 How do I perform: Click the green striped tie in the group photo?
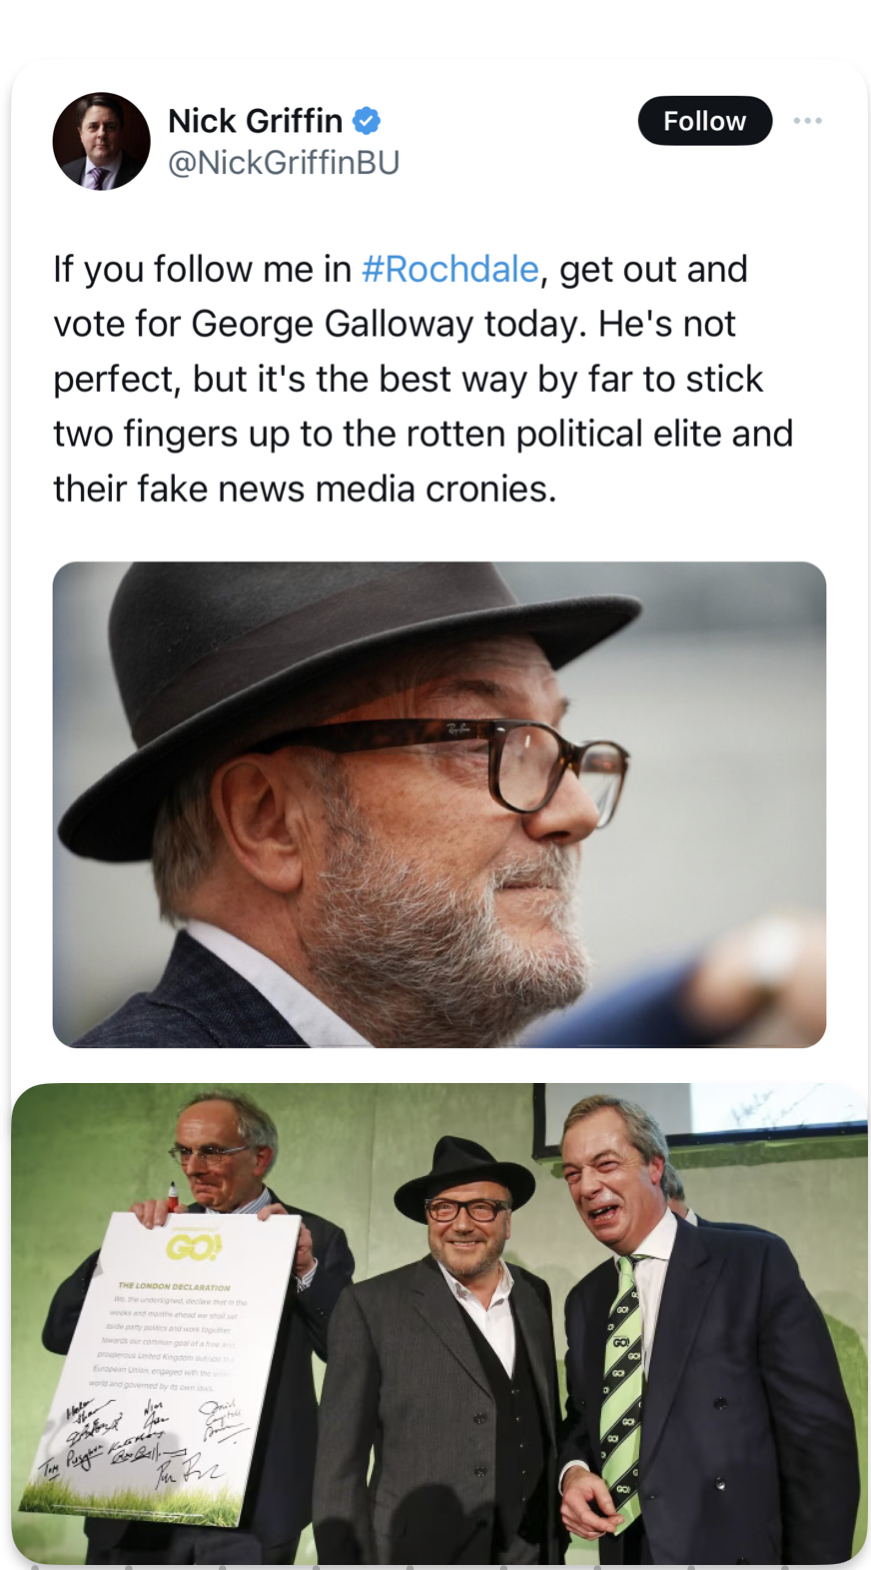click(x=622, y=1390)
